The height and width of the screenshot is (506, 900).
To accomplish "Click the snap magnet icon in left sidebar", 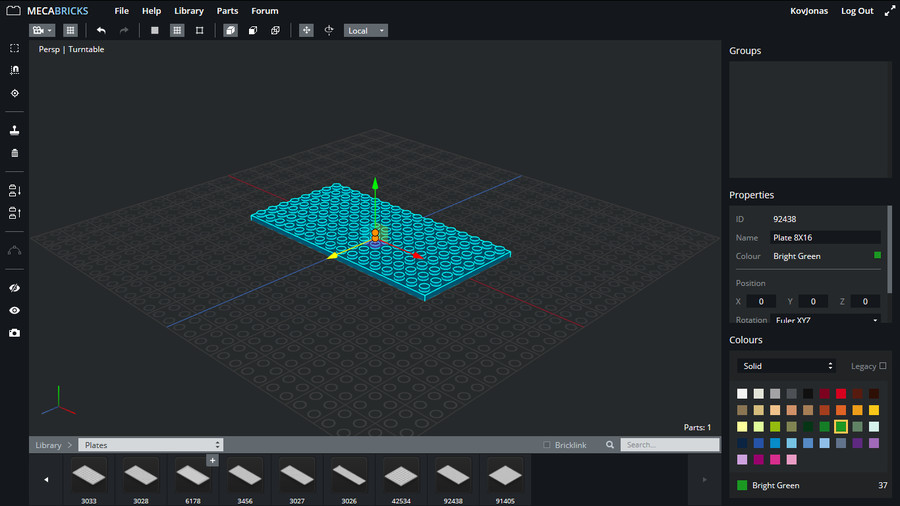I will tap(14, 70).
